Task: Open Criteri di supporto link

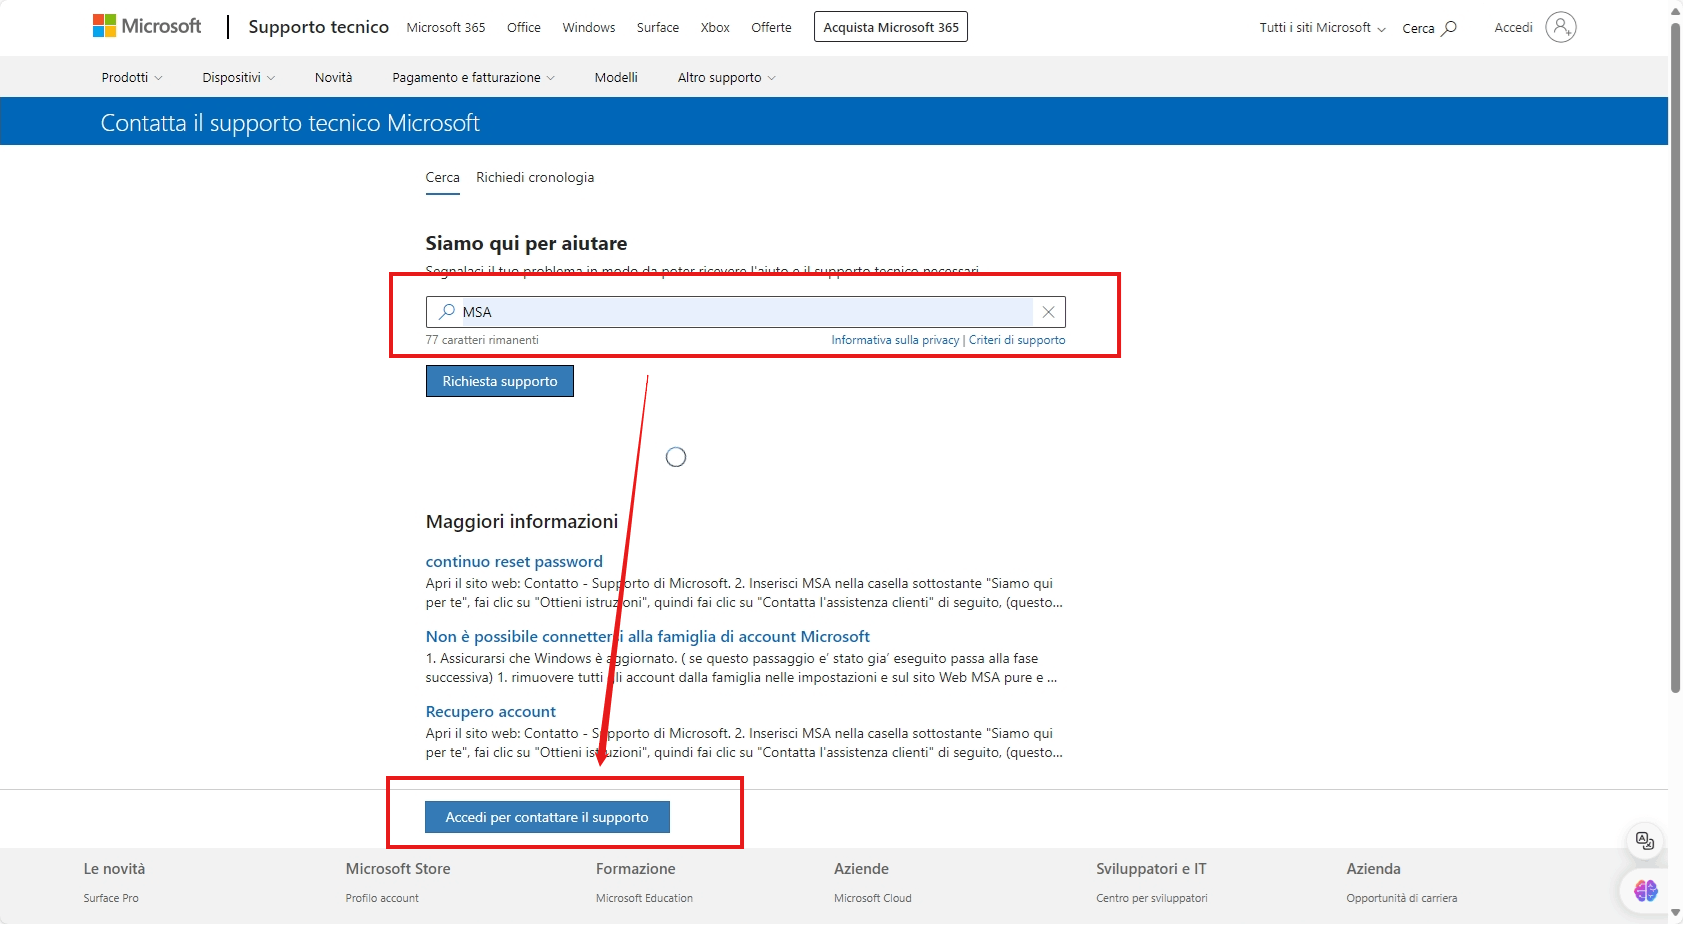Action: pos(1017,340)
